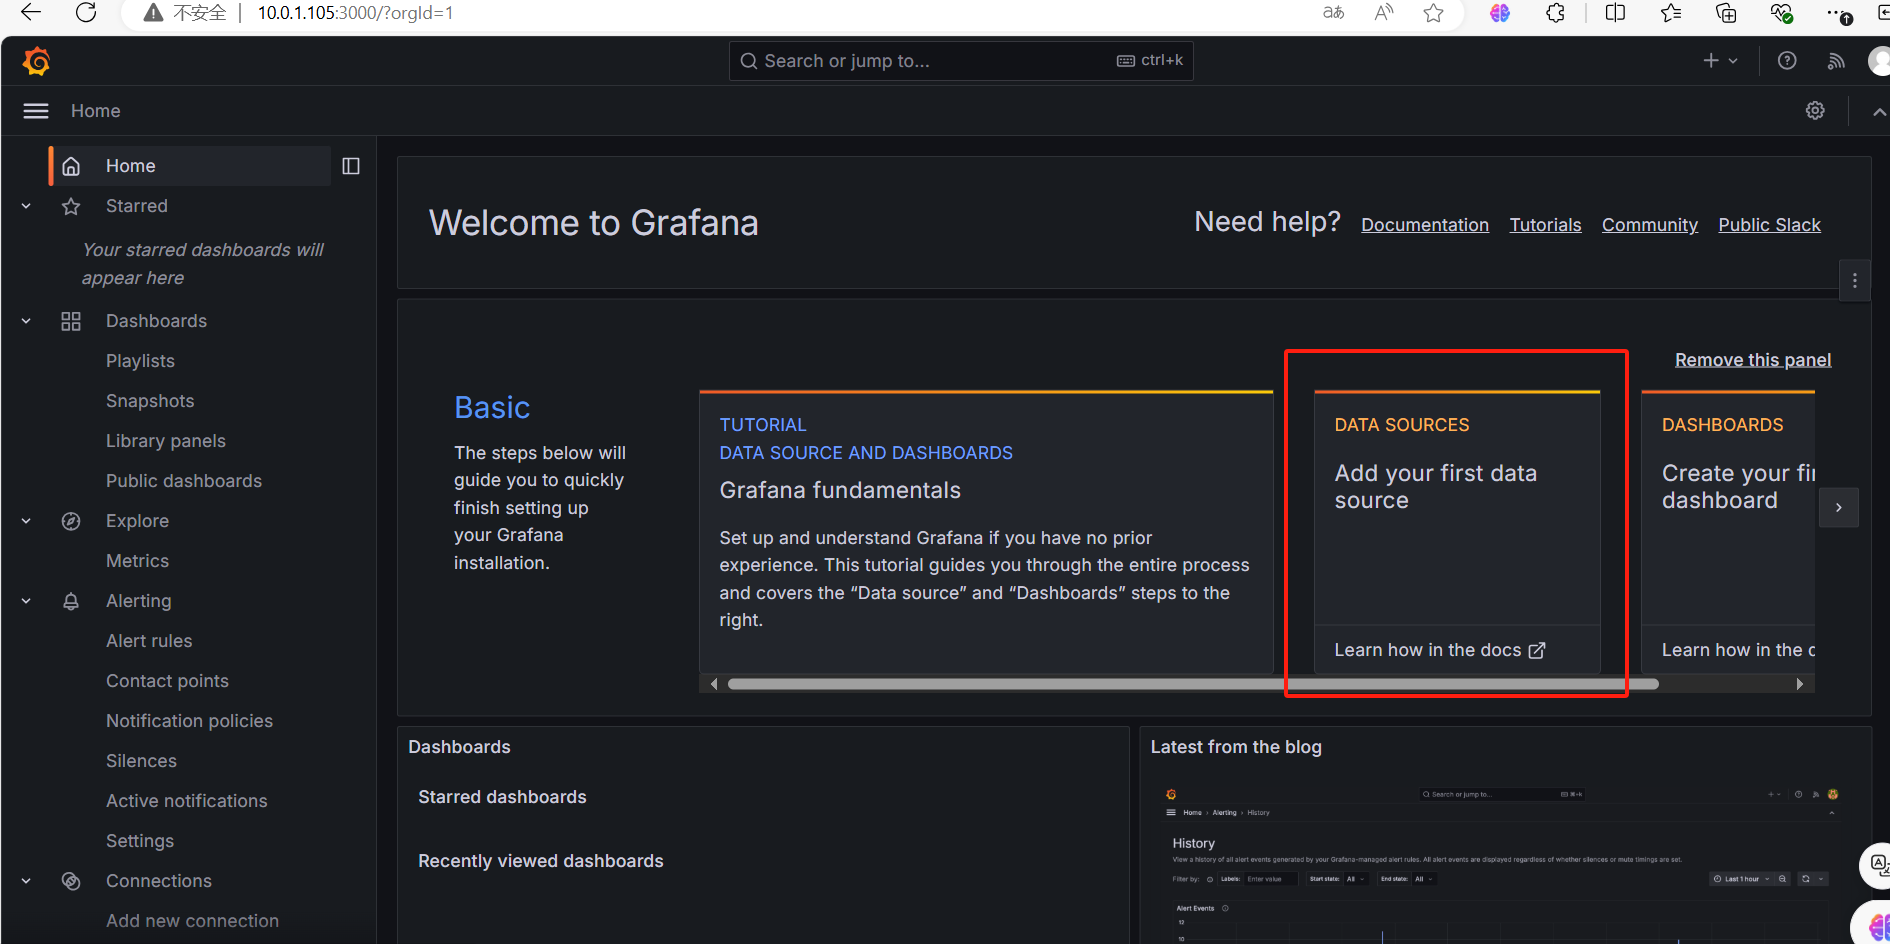Click the Connections icon in sidebar
Image resolution: width=1890 pixels, height=944 pixels.
pyautogui.click(x=71, y=881)
